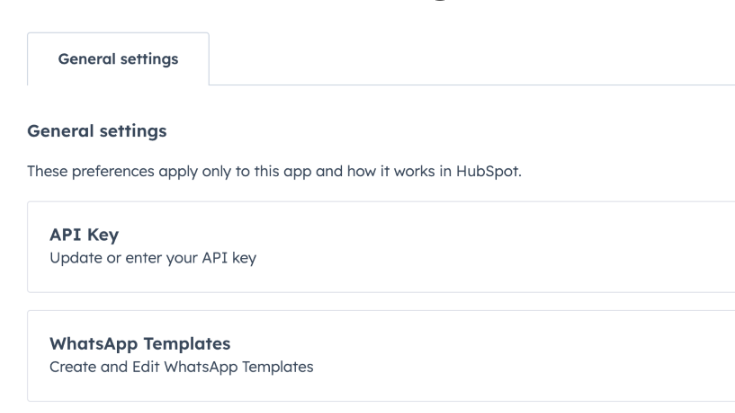The height and width of the screenshot is (413, 735).
Task: Open the WhatsApp Templates settings card
Action: (380, 356)
